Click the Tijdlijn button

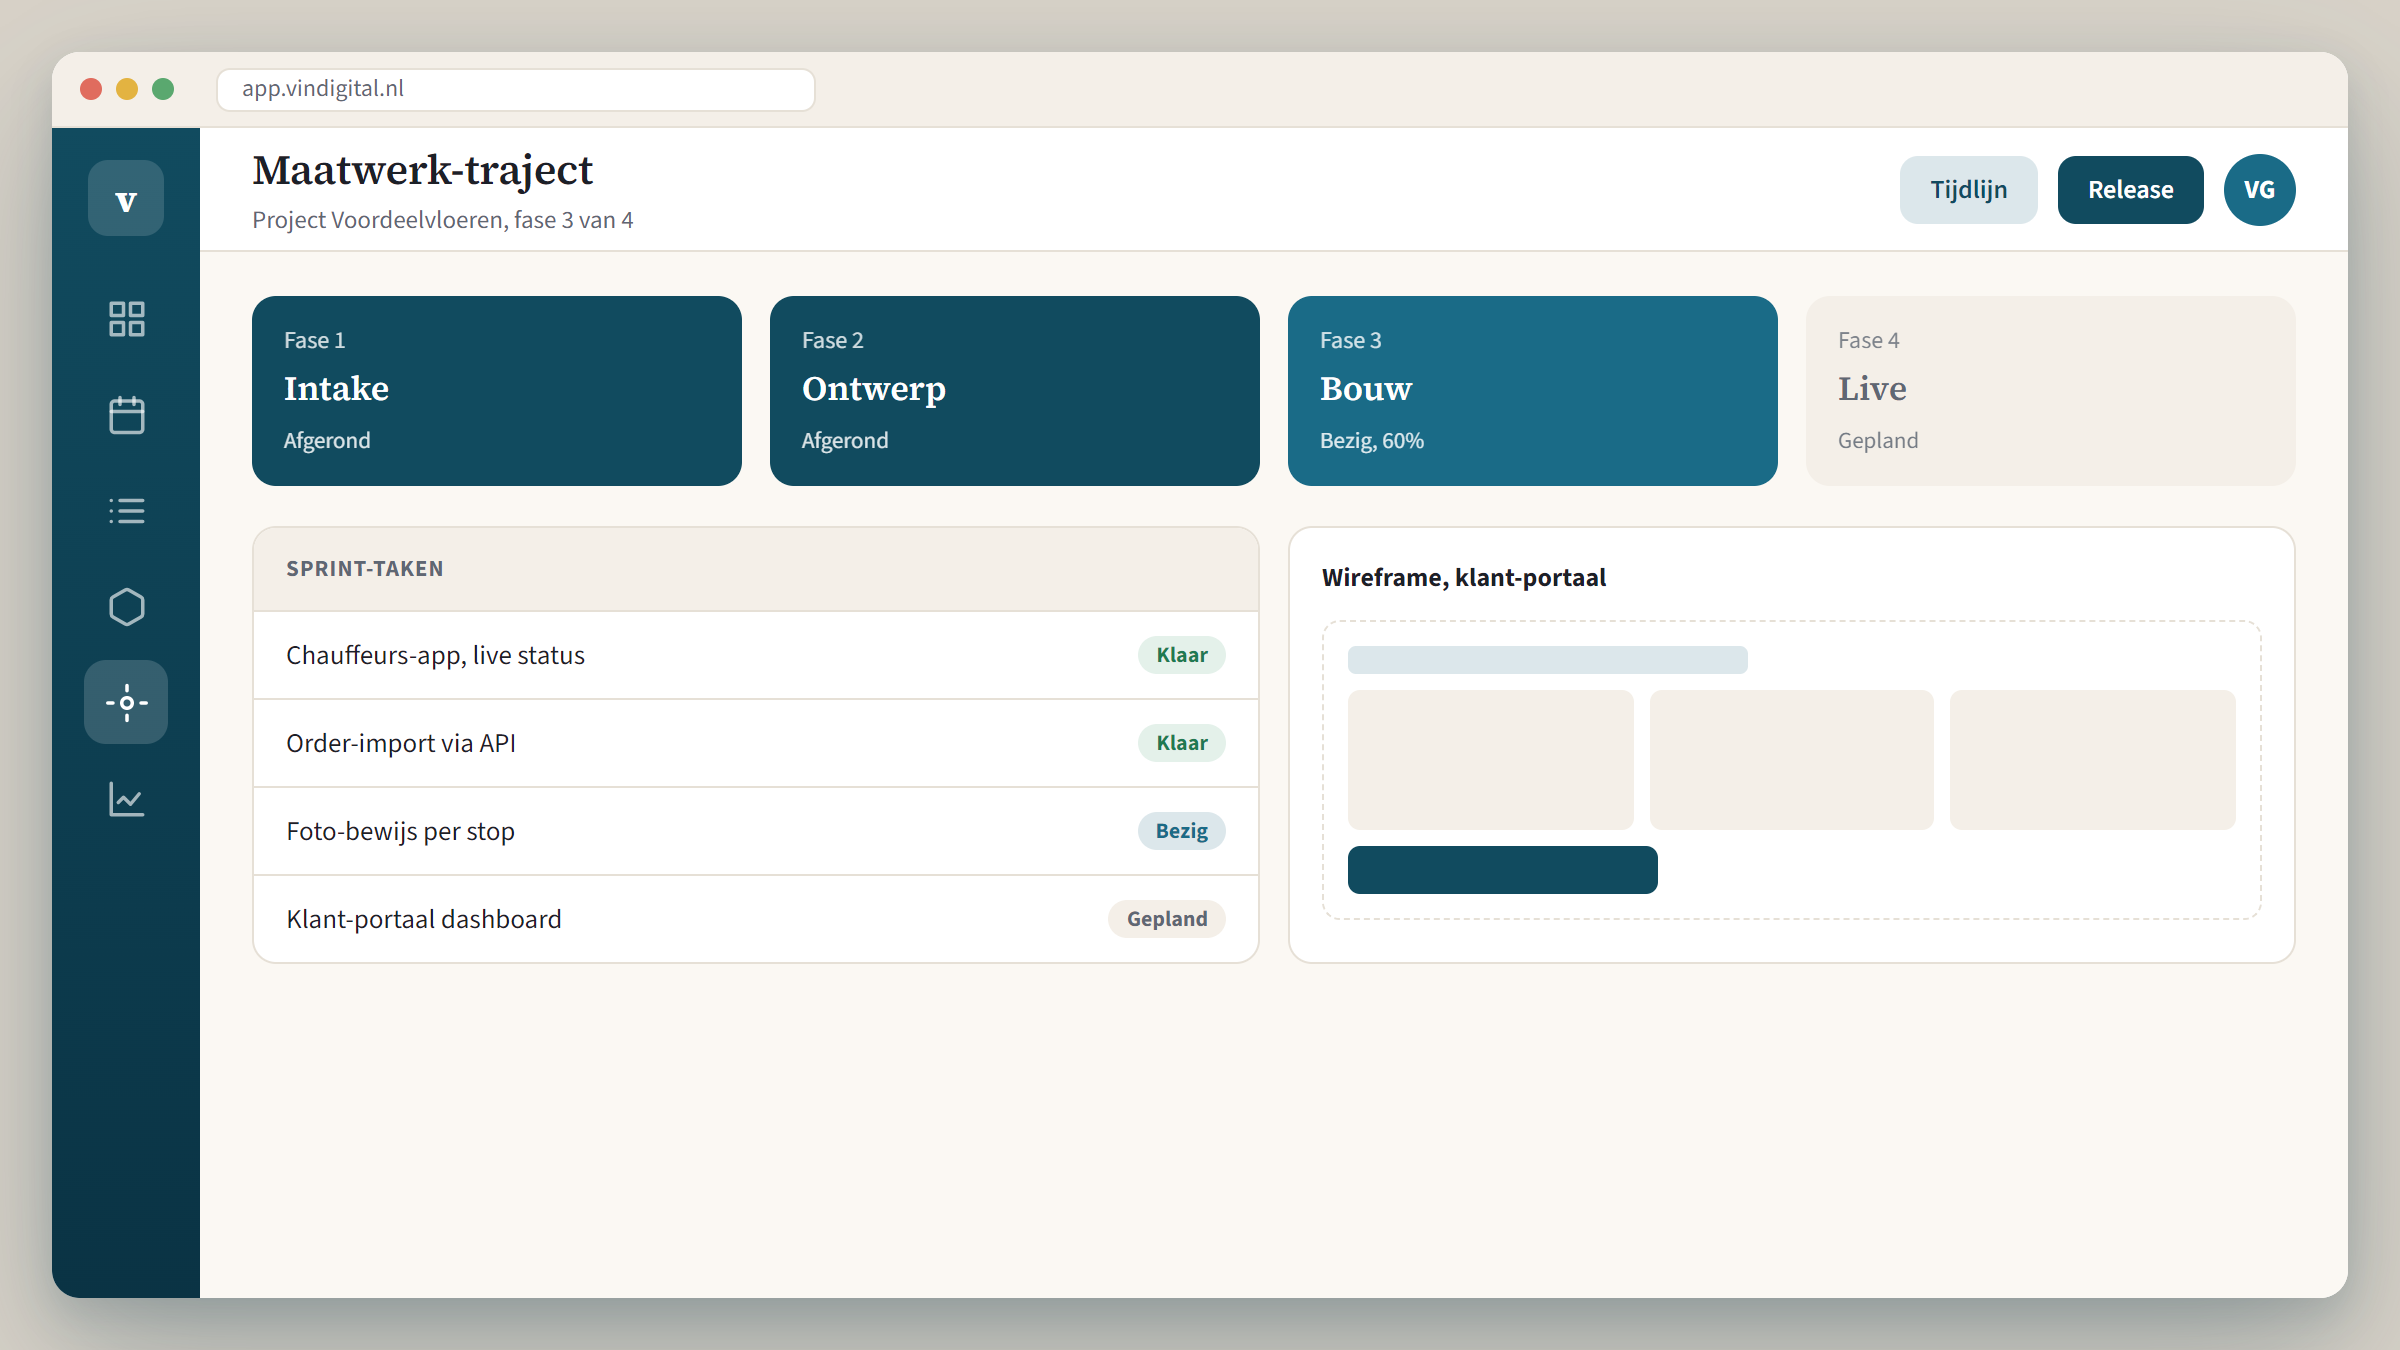[1968, 190]
